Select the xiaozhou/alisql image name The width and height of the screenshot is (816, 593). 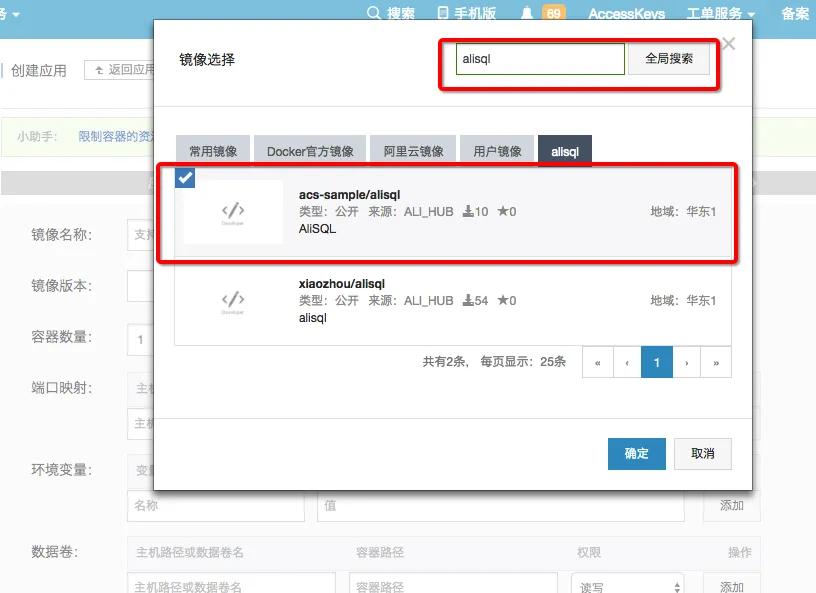pos(341,284)
